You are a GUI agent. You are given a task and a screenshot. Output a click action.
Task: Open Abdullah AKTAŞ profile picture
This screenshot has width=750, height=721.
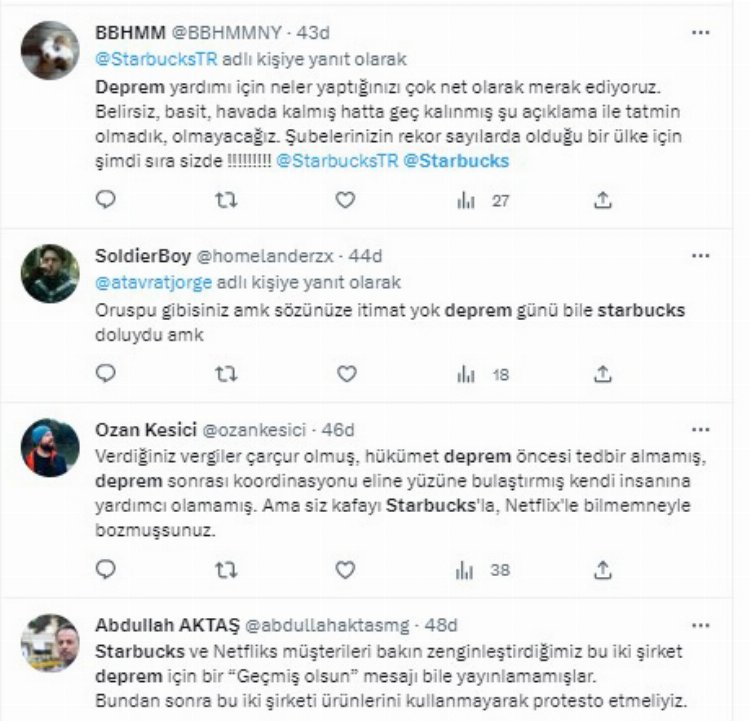pyautogui.click(x=50, y=643)
